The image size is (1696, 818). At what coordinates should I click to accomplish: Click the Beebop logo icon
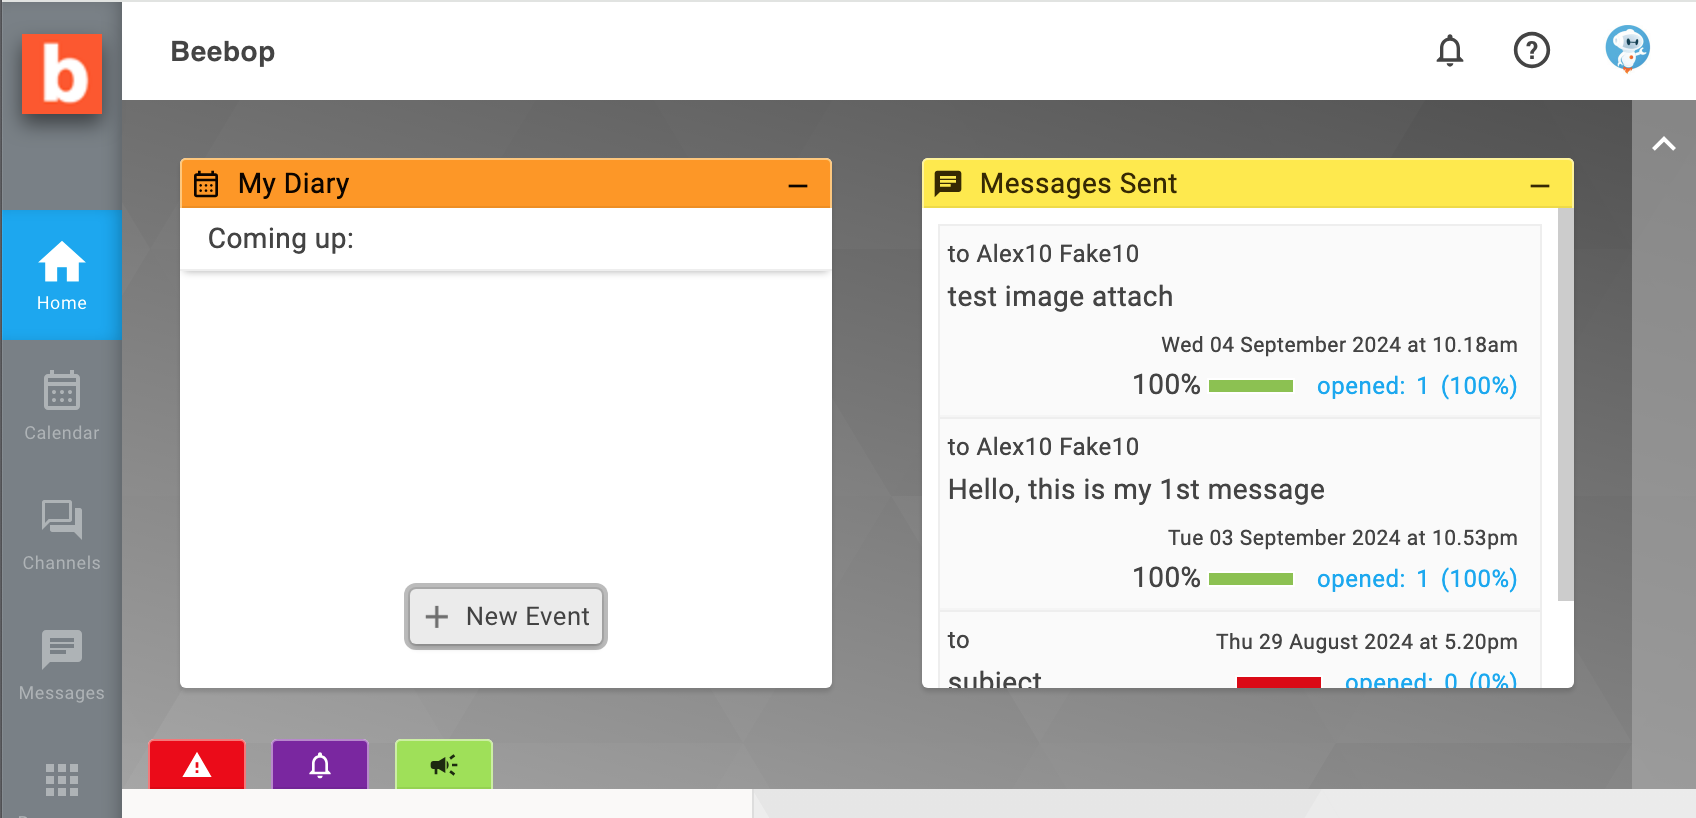click(62, 74)
